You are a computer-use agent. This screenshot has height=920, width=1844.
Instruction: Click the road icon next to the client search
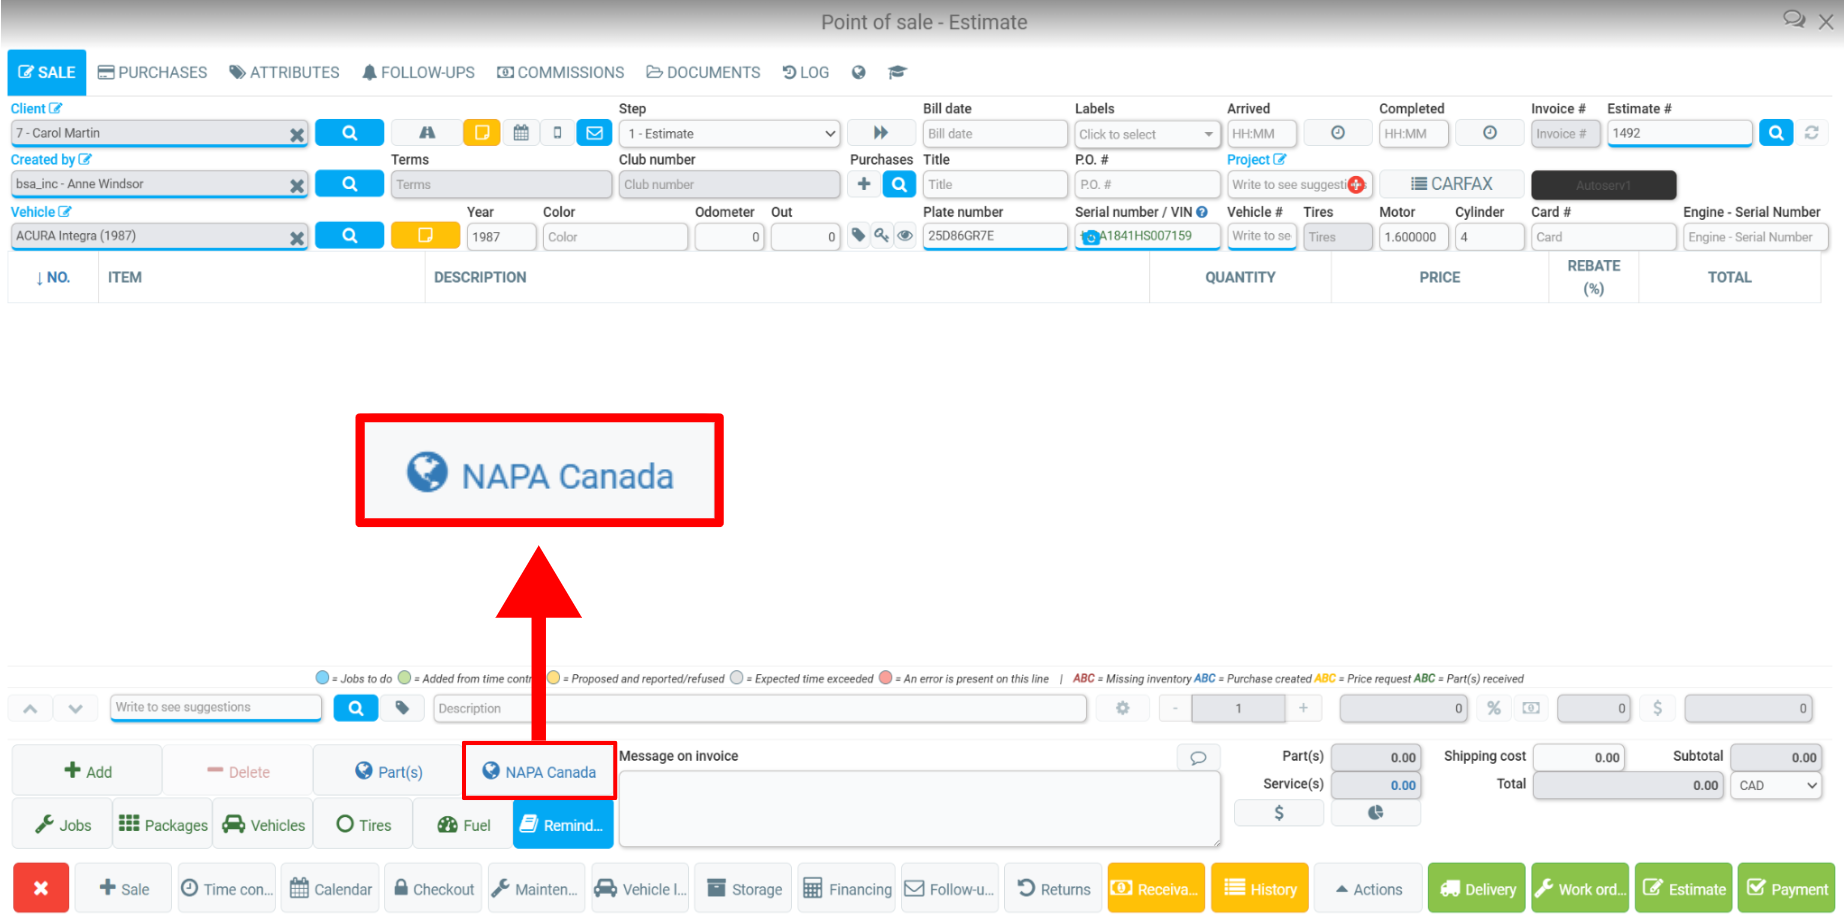click(x=427, y=133)
